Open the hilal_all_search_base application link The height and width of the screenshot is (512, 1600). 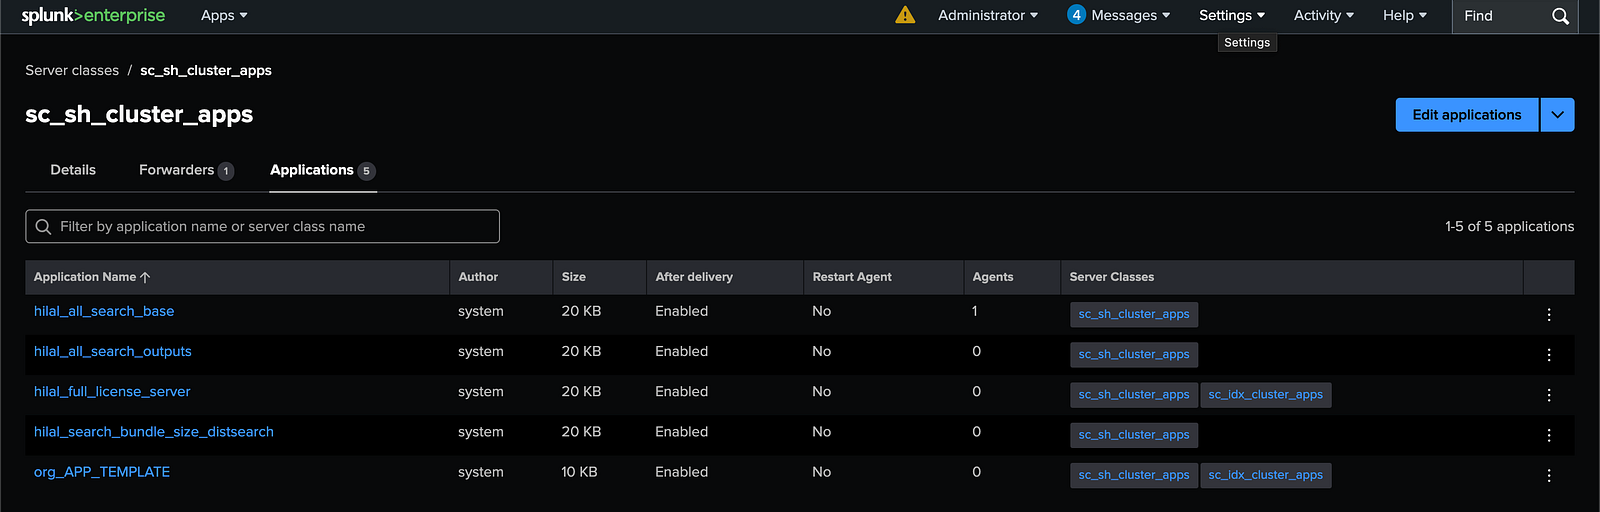pyautogui.click(x=104, y=311)
